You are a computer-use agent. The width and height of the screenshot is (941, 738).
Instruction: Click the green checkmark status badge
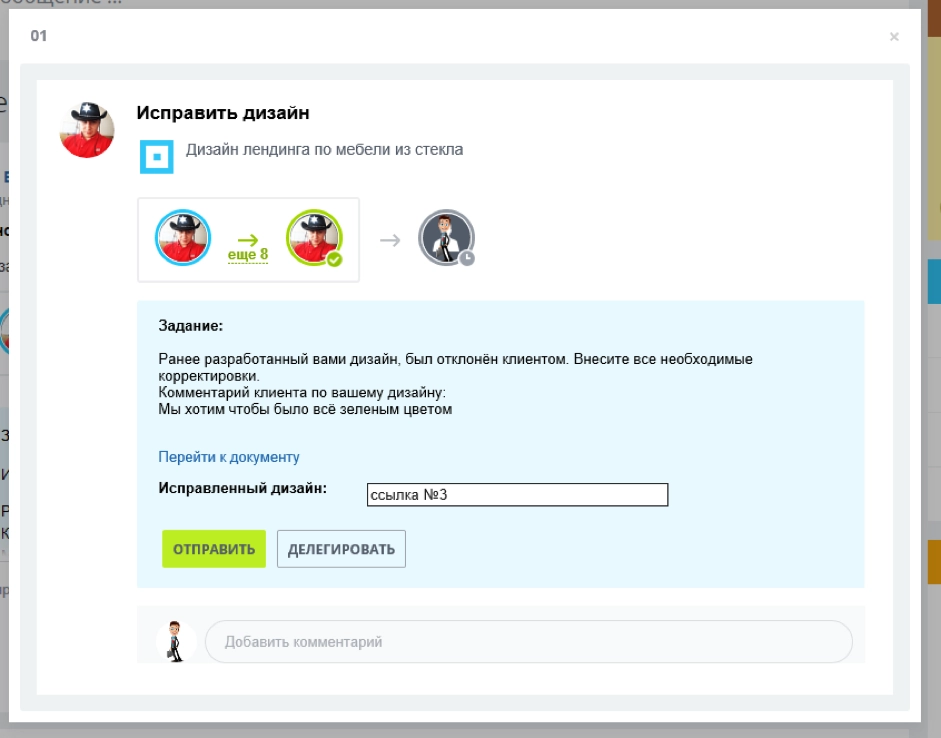click(x=335, y=260)
